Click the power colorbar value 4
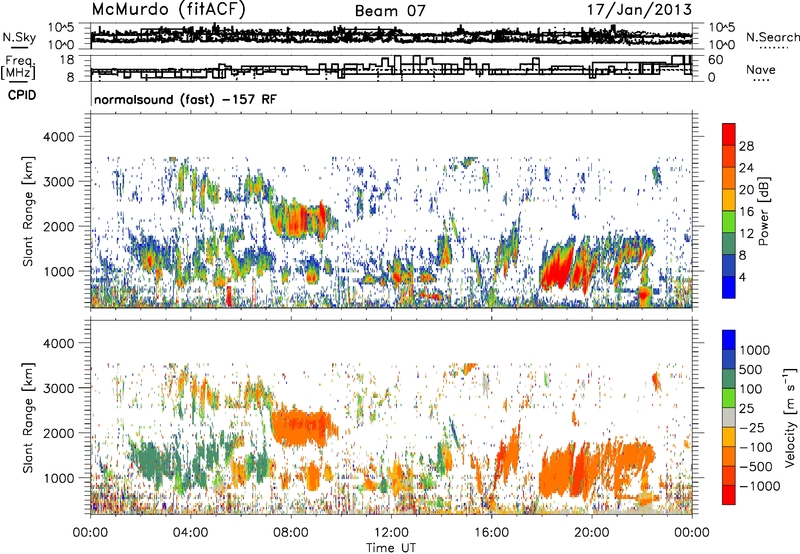Screen dimensions: 800x554 tap(743, 278)
